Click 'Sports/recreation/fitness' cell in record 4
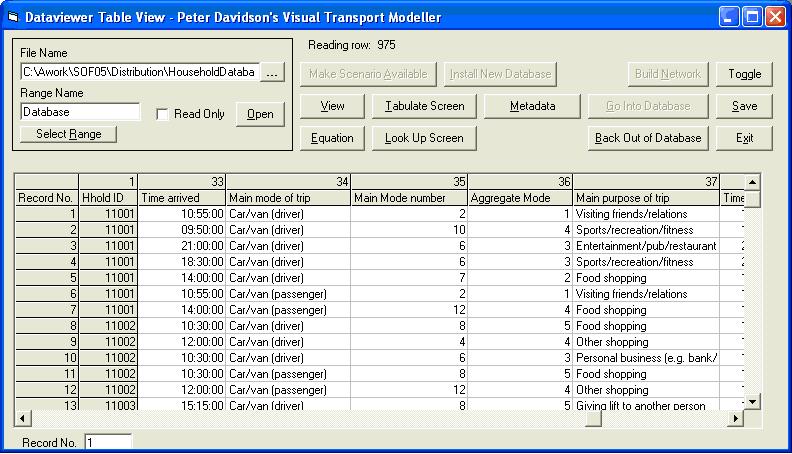Viewport: 792px width, 454px height. click(646, 262)
